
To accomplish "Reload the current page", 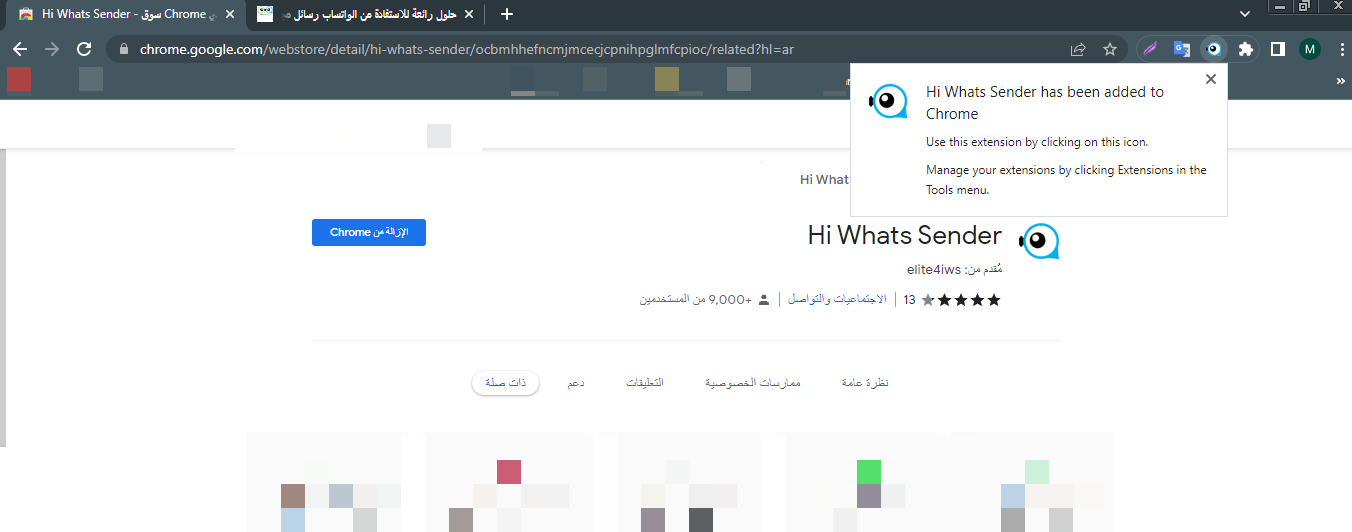I will (x=84, y=49).
